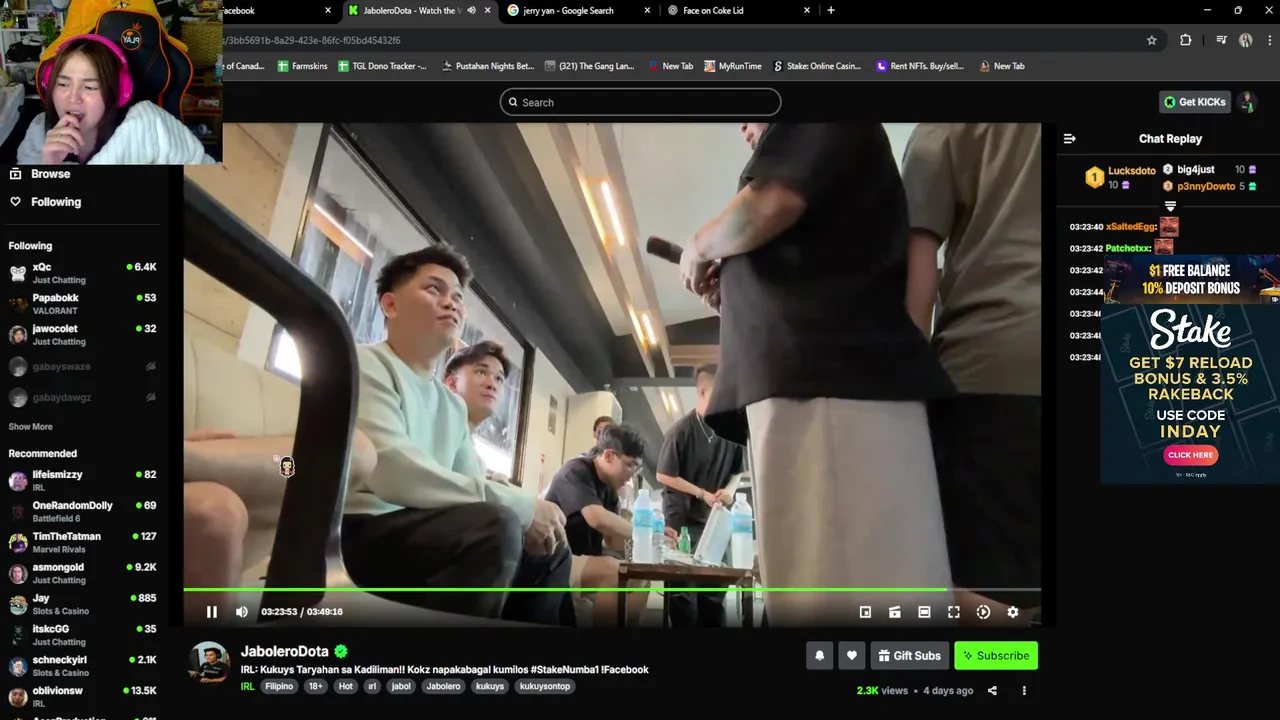Open oblivionsw recommended channel
Viewport: 1280px width, 720px height.
tap(82, 697)
